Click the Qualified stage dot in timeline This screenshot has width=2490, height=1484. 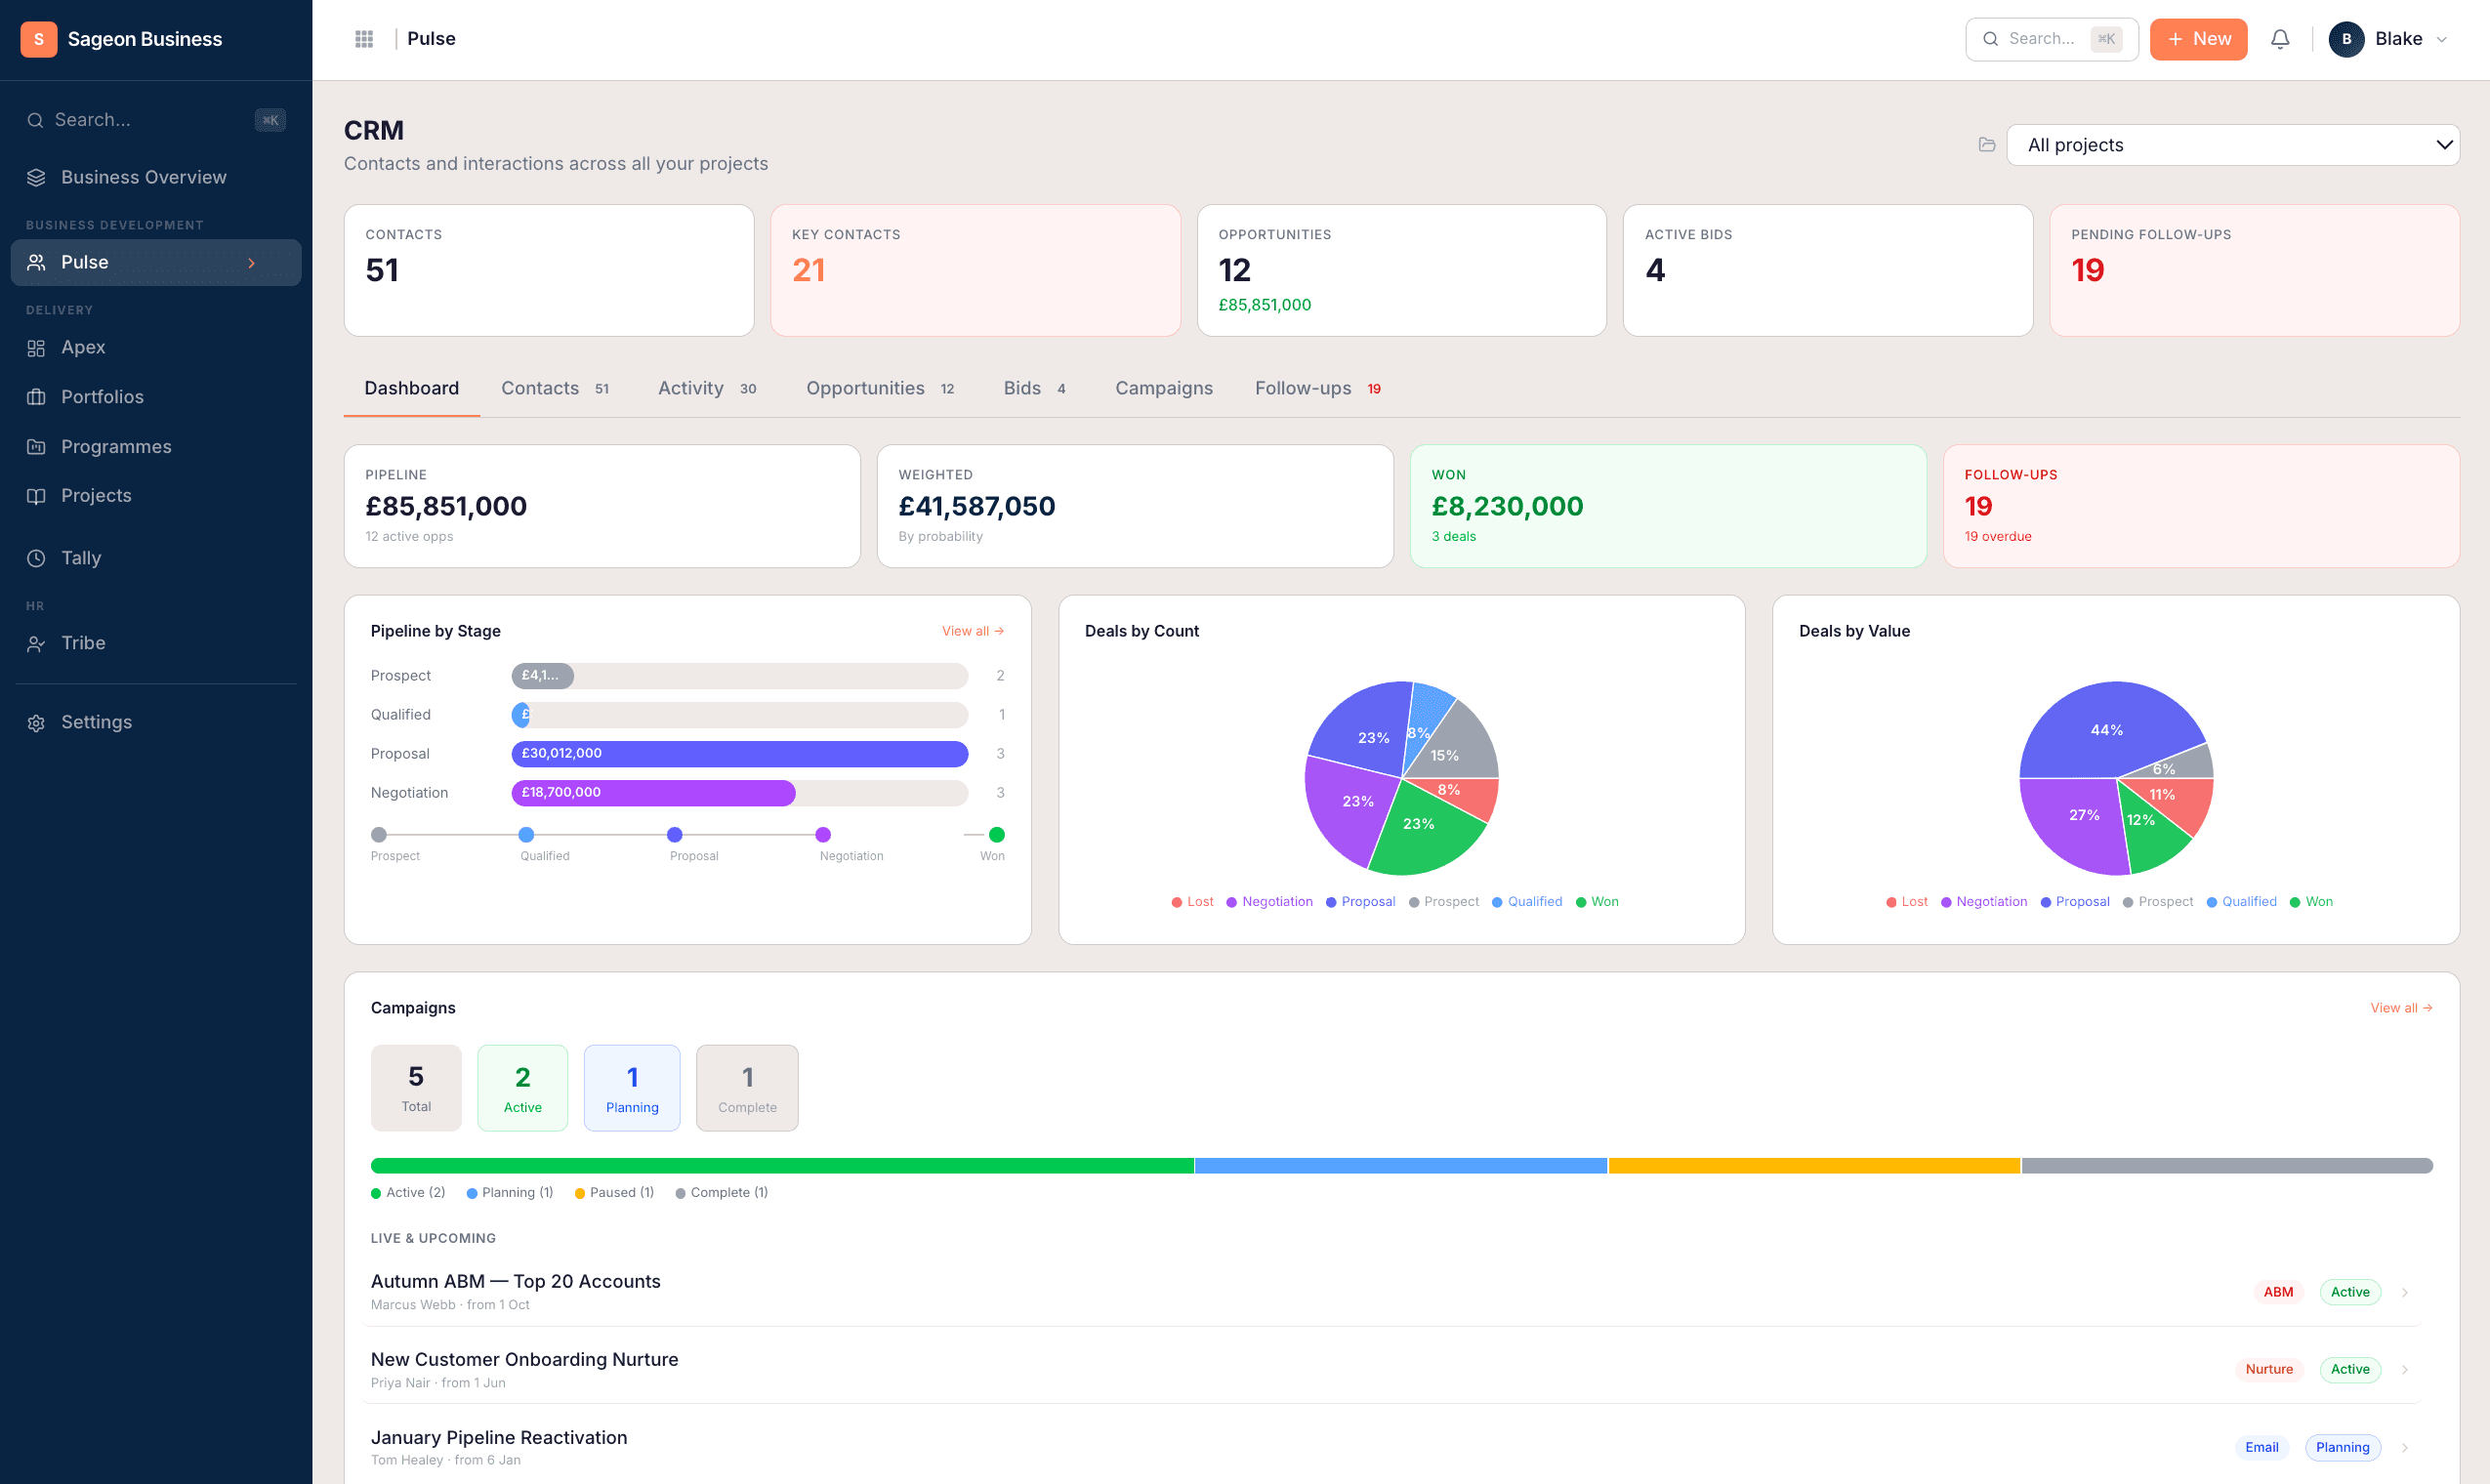pos(526,835)
